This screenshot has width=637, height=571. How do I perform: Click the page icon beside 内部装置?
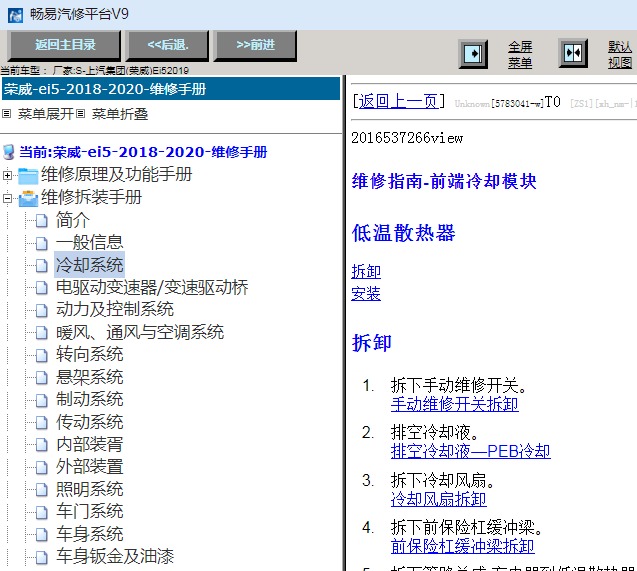[x=41, y=445]
